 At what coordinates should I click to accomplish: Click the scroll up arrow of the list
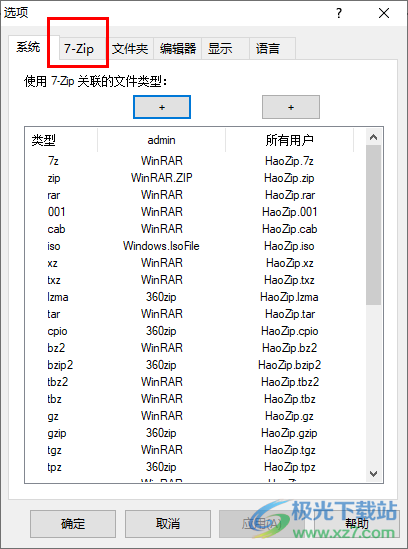tap(373, 137)
